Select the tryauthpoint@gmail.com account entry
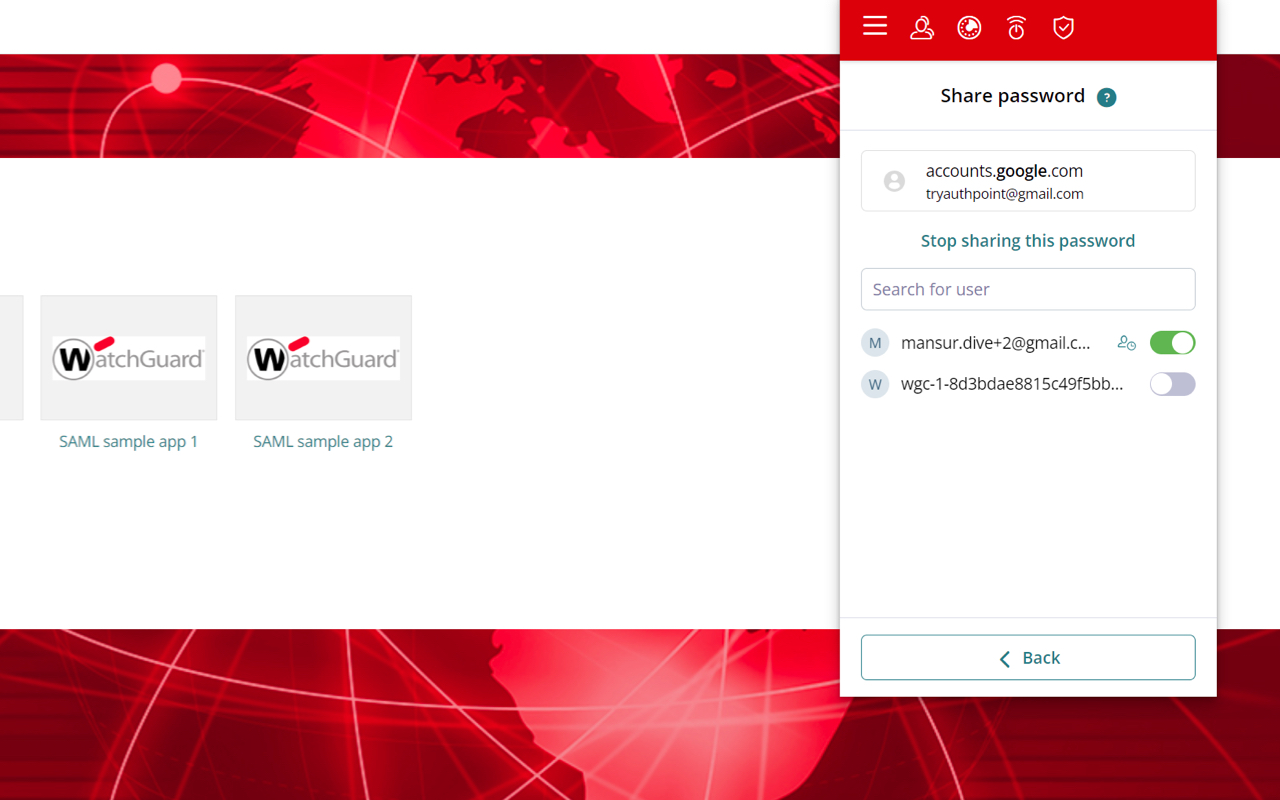The image size is (1280, 800). [1004, 193]
